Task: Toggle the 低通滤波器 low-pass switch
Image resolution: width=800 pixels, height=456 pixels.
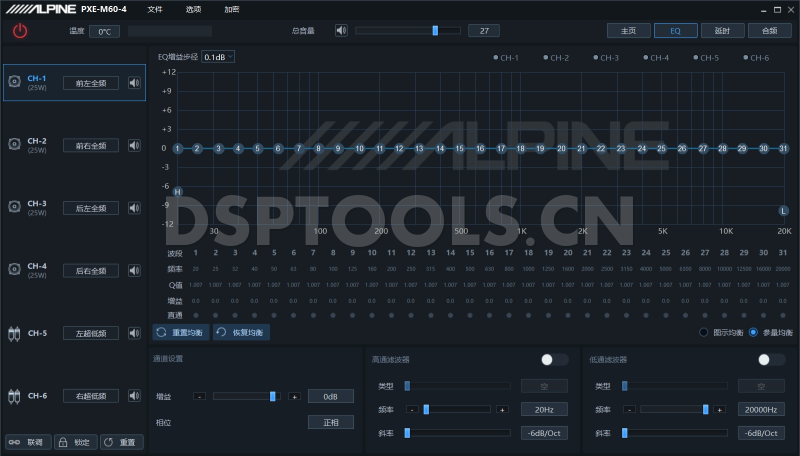Action: [x=771, y=360]
